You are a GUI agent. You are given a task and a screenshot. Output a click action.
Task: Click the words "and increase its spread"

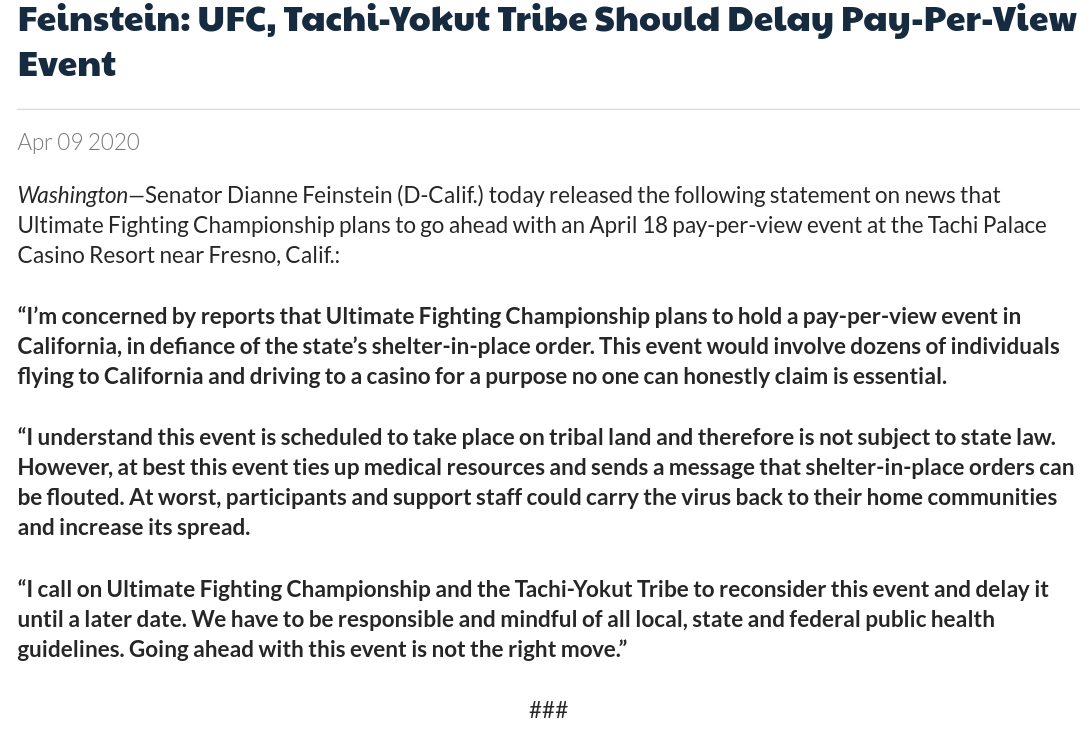(134, 527)
